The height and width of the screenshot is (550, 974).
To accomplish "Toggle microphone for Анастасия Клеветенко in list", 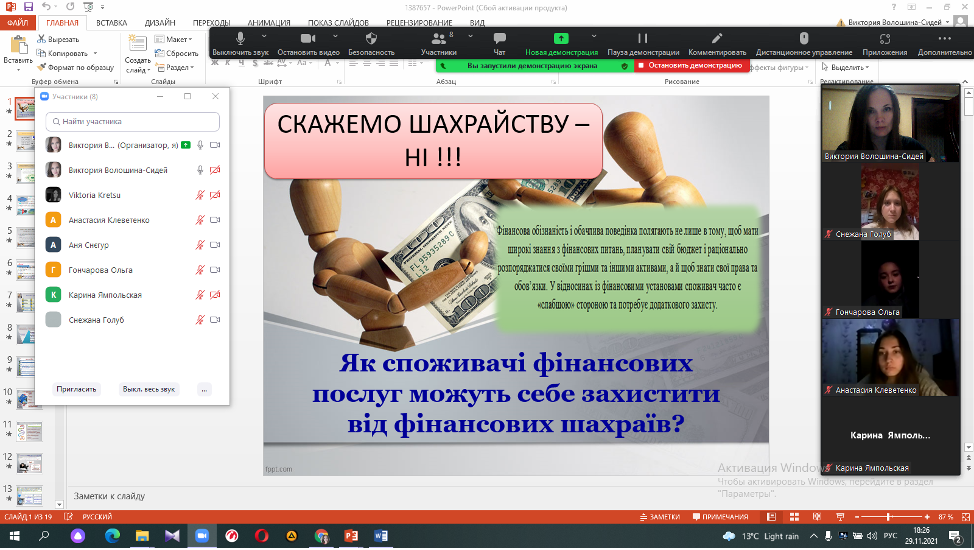I will tap(200, 220).
